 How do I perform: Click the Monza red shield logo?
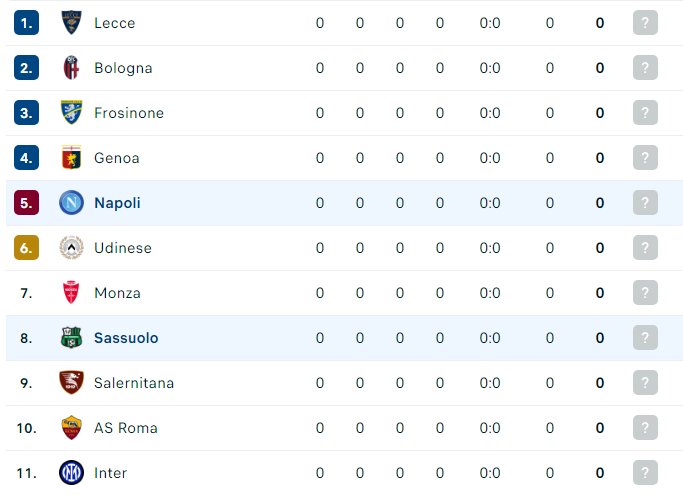(71, 292)
